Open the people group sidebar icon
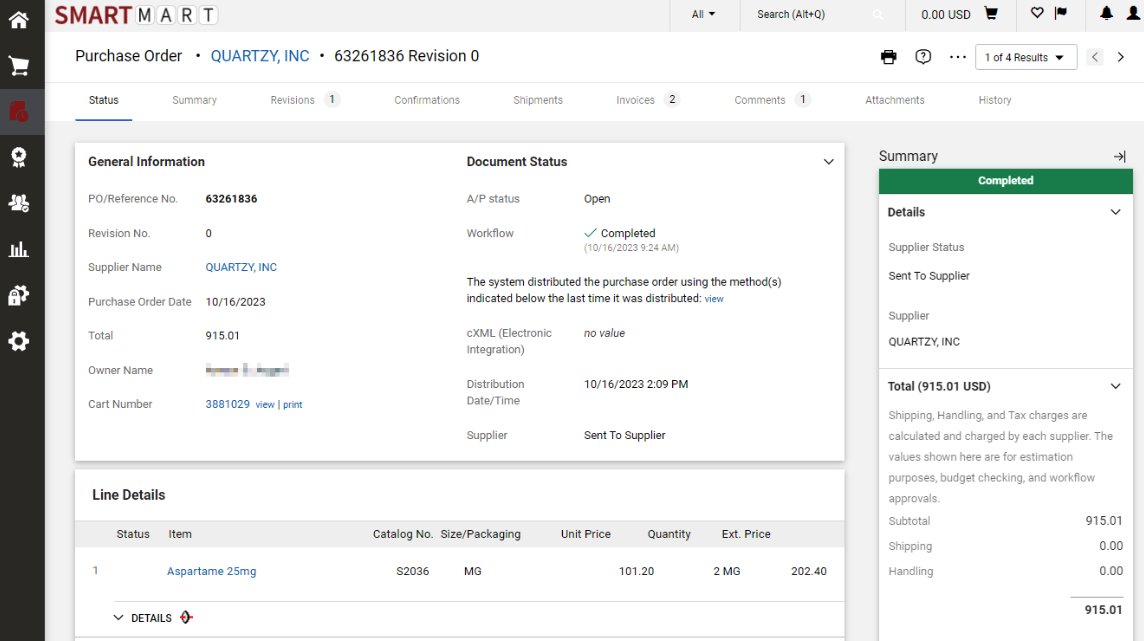 [x=19, y=203]
